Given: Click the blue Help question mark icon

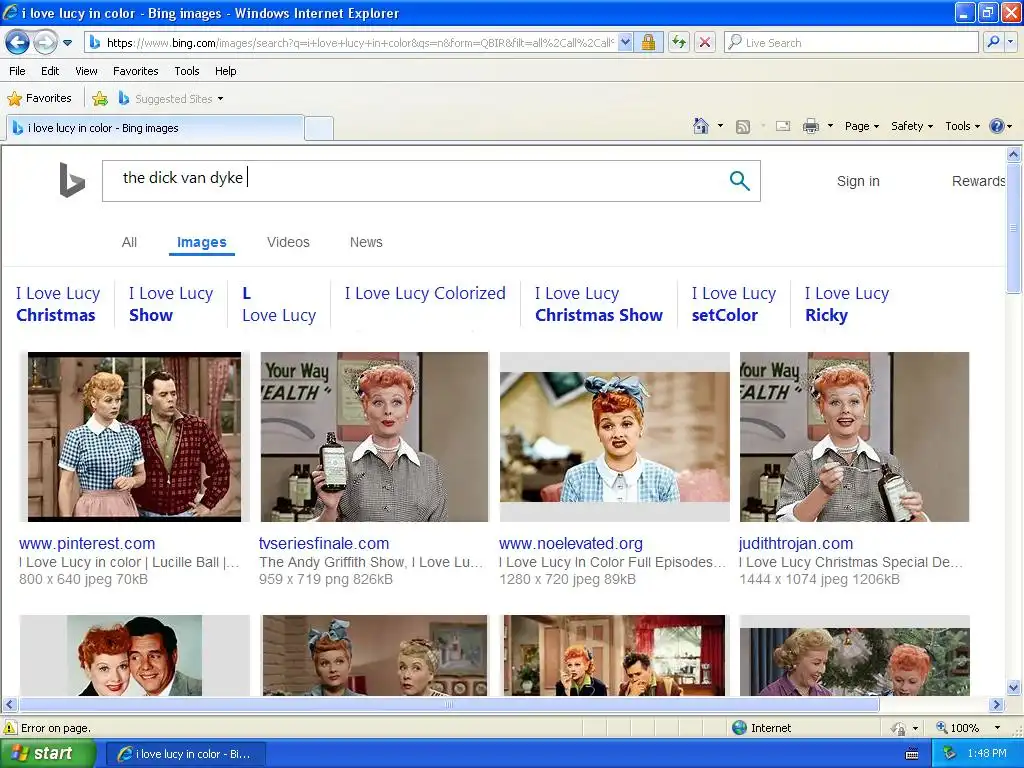Looking at the screenshot, I should tap(997, 126).
